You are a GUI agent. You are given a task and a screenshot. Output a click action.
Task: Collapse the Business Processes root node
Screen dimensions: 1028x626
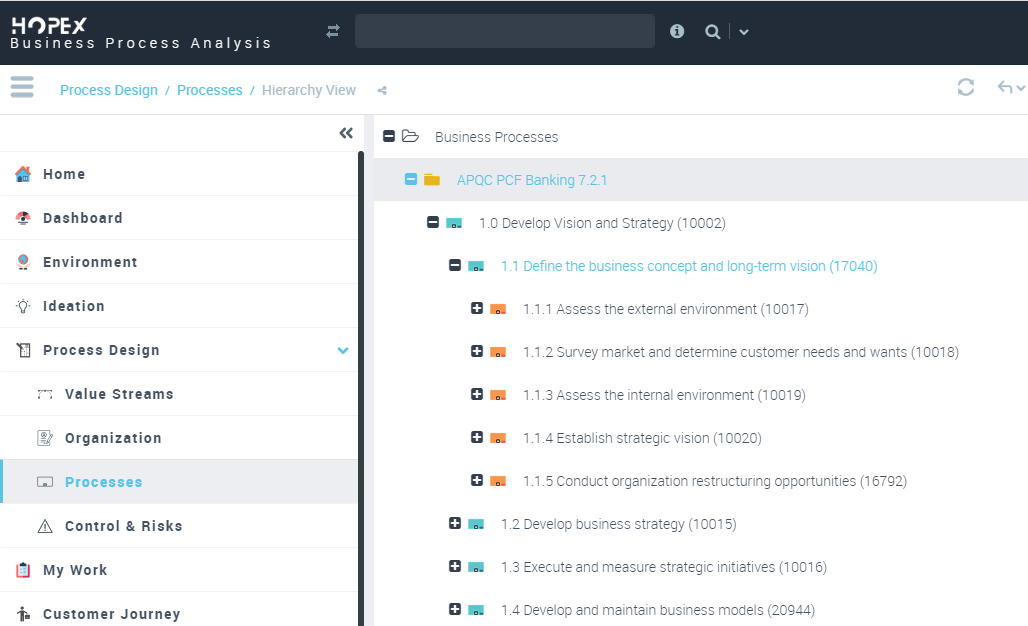point(389,136)
